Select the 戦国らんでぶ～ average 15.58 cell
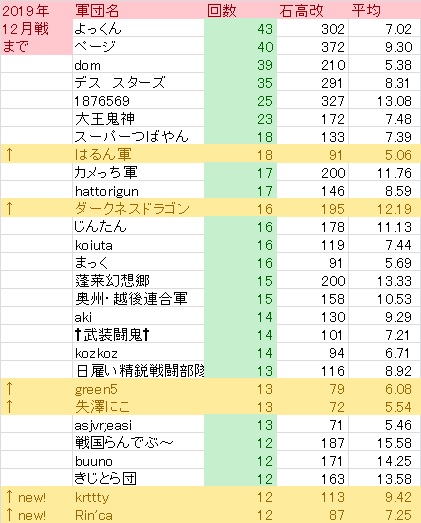421x523 pixels. 384,443
